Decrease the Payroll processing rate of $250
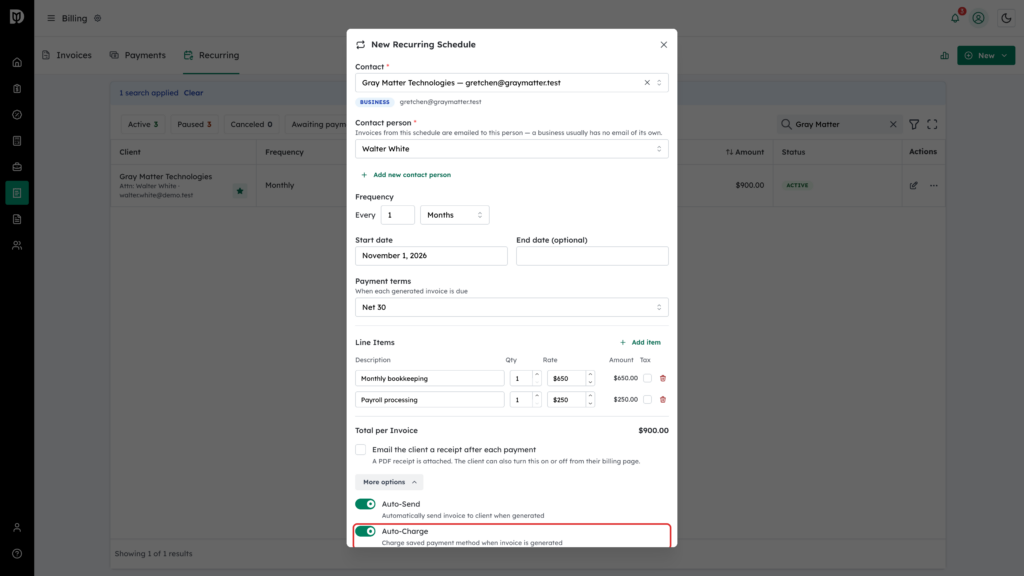 pos(590,403)
